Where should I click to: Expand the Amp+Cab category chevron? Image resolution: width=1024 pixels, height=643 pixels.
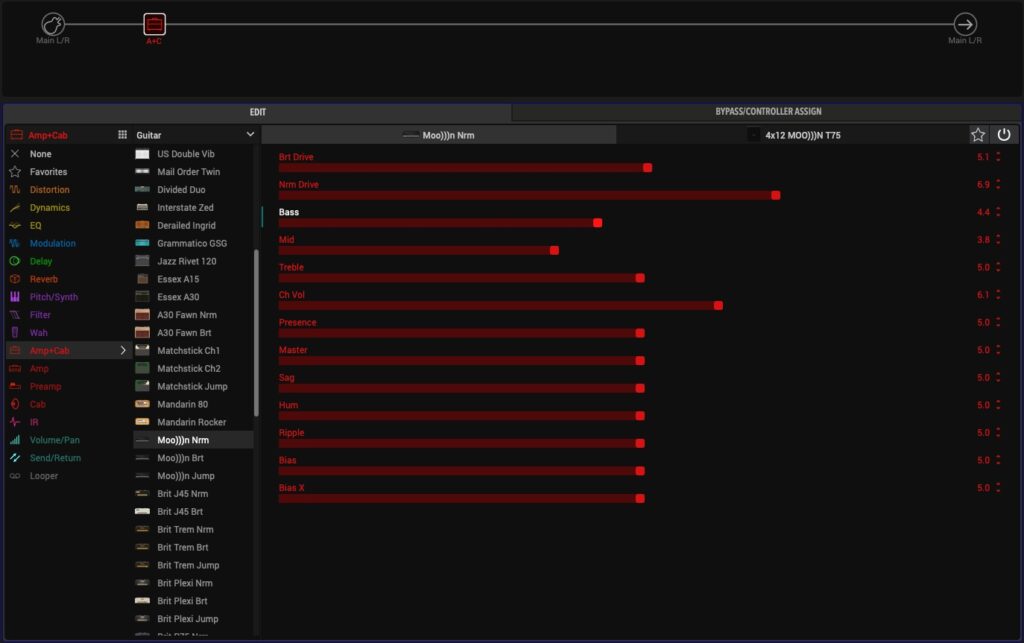(x=123, y=351)
